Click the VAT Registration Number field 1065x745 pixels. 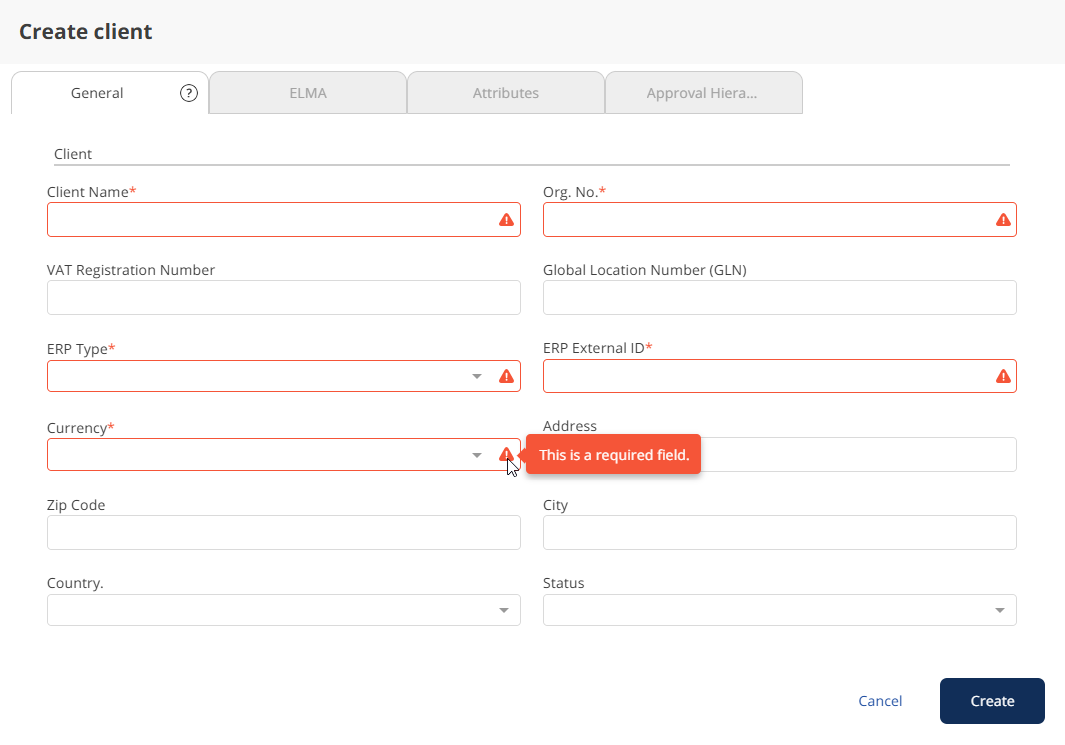point(284,297)
